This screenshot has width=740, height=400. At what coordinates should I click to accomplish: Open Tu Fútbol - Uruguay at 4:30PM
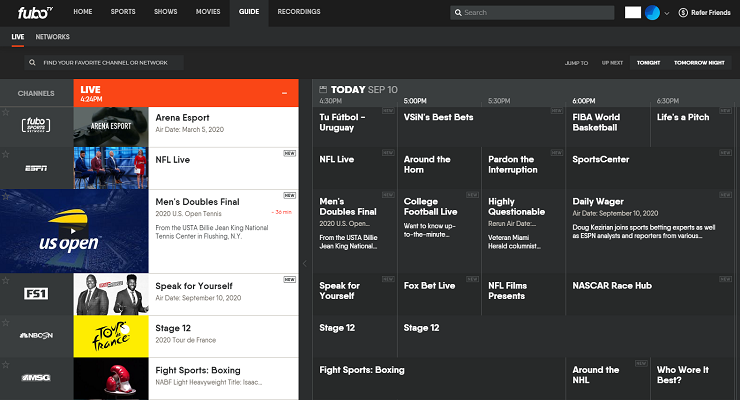(x=354, y=127)
